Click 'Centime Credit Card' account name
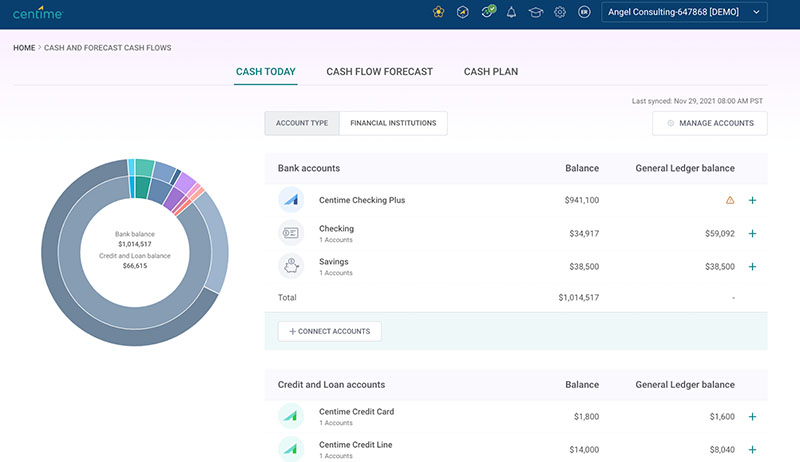The width and height of the screenshot is (800, 462). 357,412
